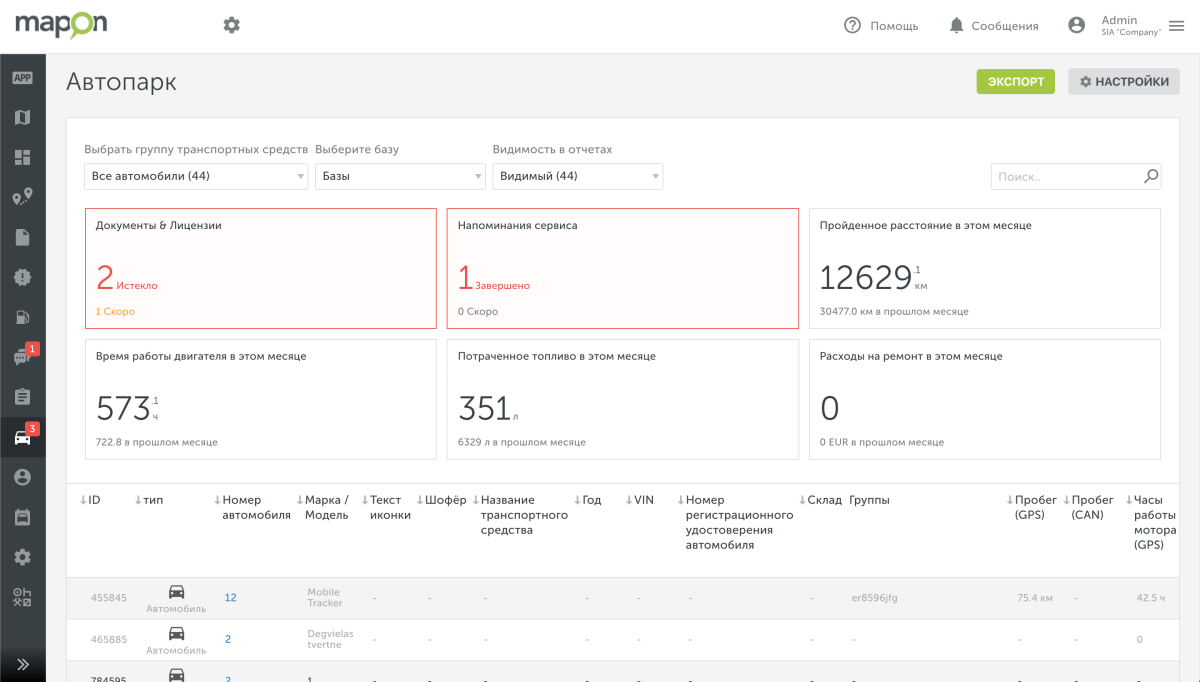Click the bell icon for Сообщения
The width and height of the screenshot is (1200, 682).
957,26
